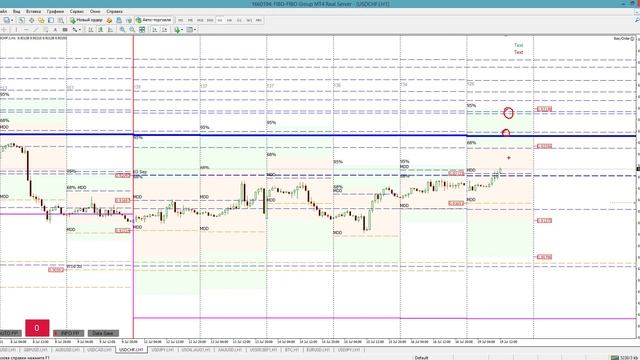Expand the Arrows tool dropdown

click(80, 29)
